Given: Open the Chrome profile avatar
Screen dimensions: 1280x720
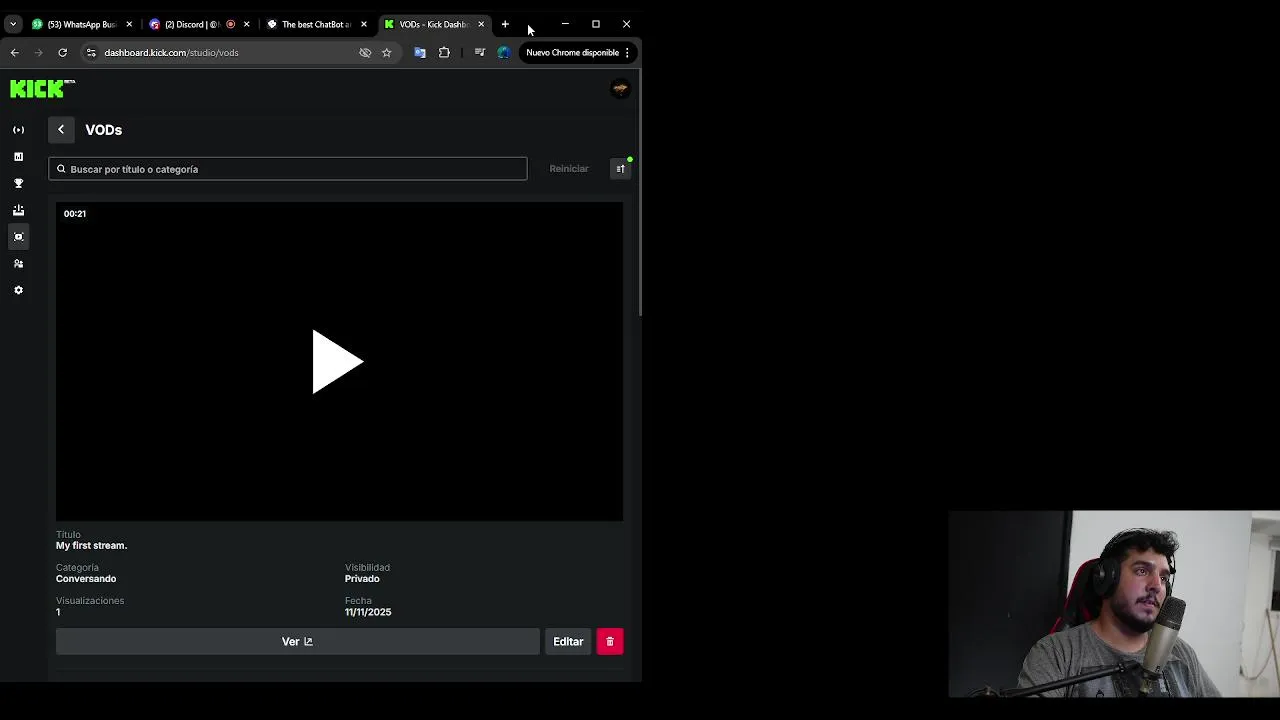Looking at the screenshot, I should [503, 53].
